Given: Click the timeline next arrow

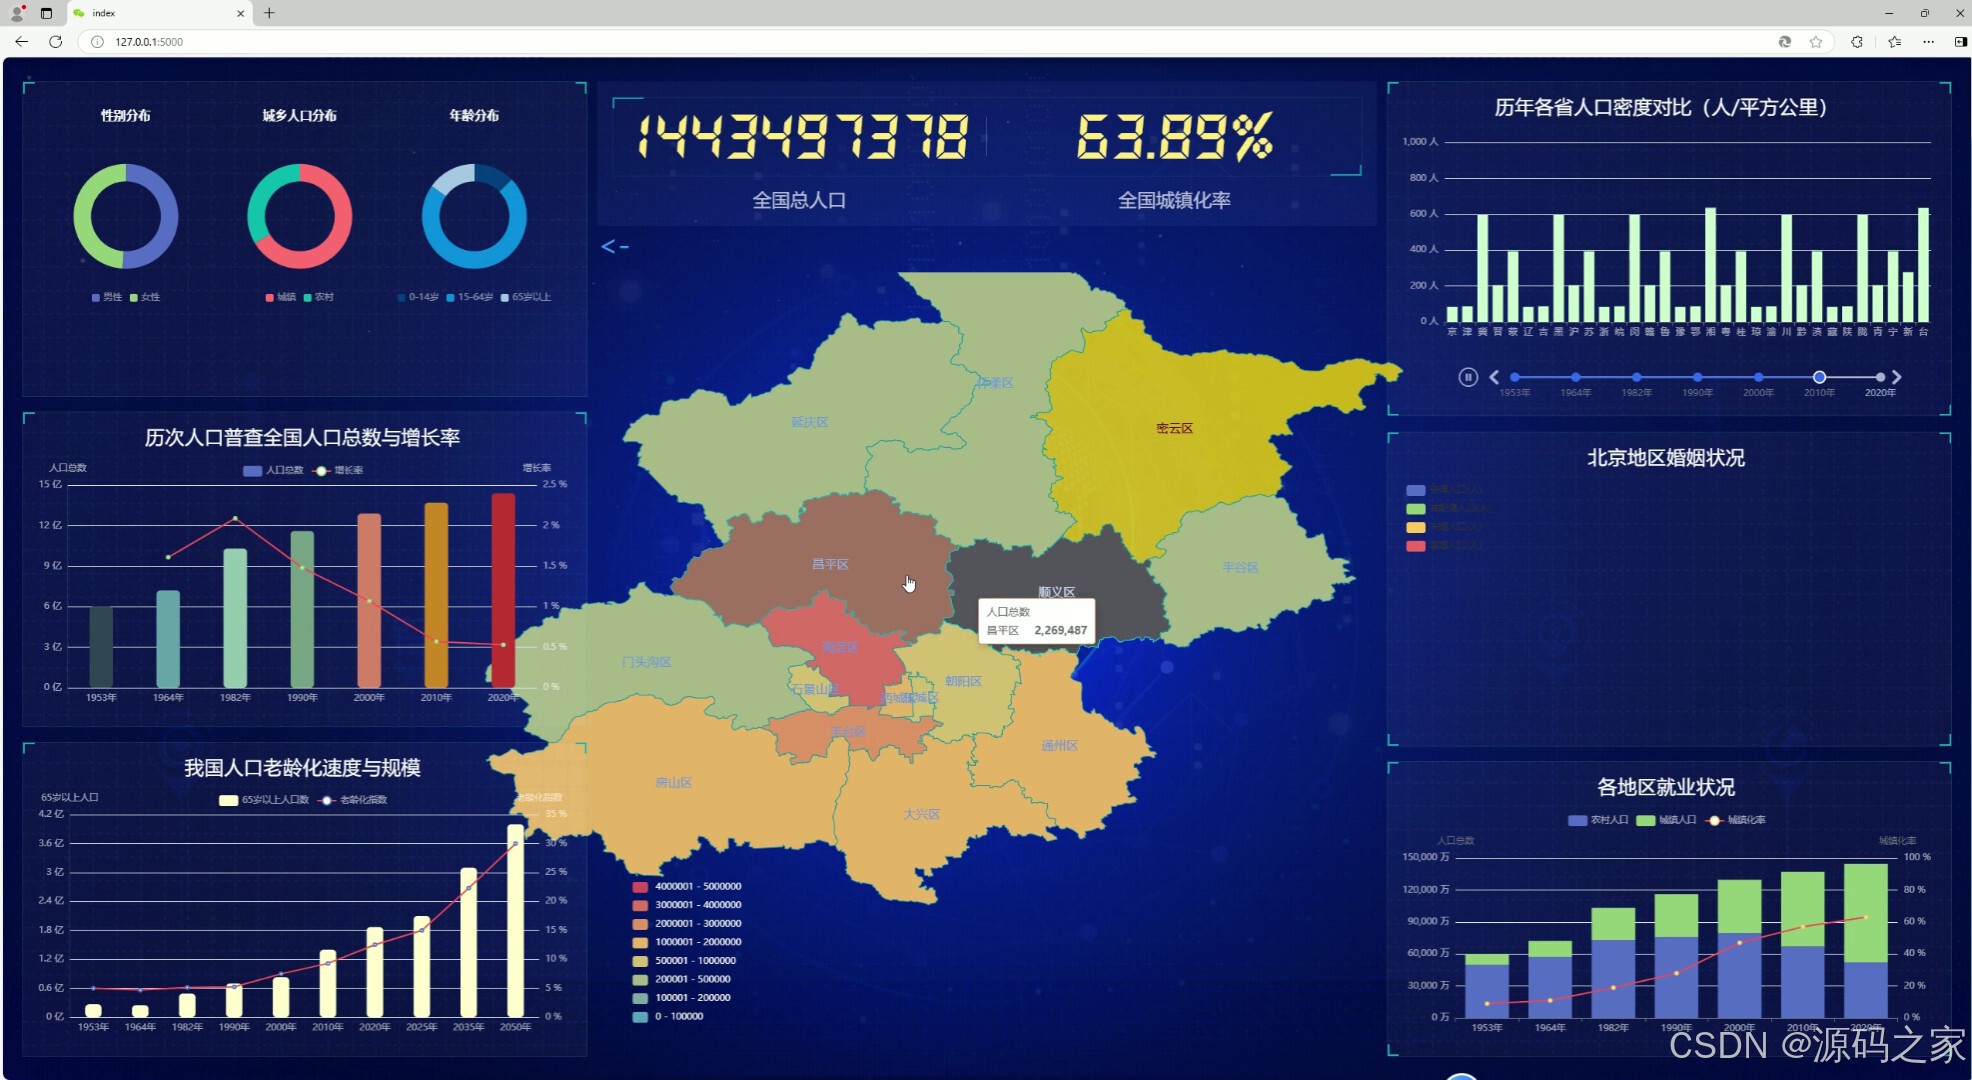Looking at the screenshot, I should [1897, 377].
